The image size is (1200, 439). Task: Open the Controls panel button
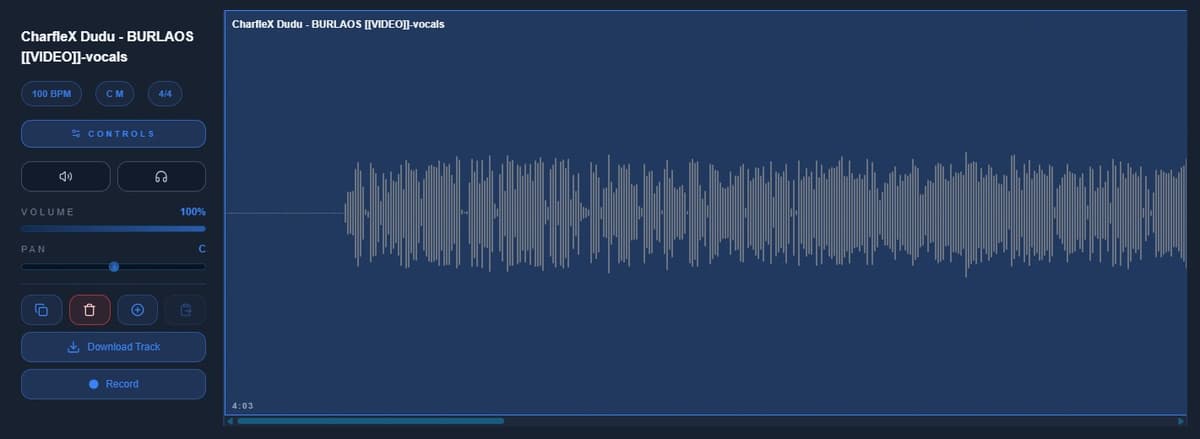point(113,133)
